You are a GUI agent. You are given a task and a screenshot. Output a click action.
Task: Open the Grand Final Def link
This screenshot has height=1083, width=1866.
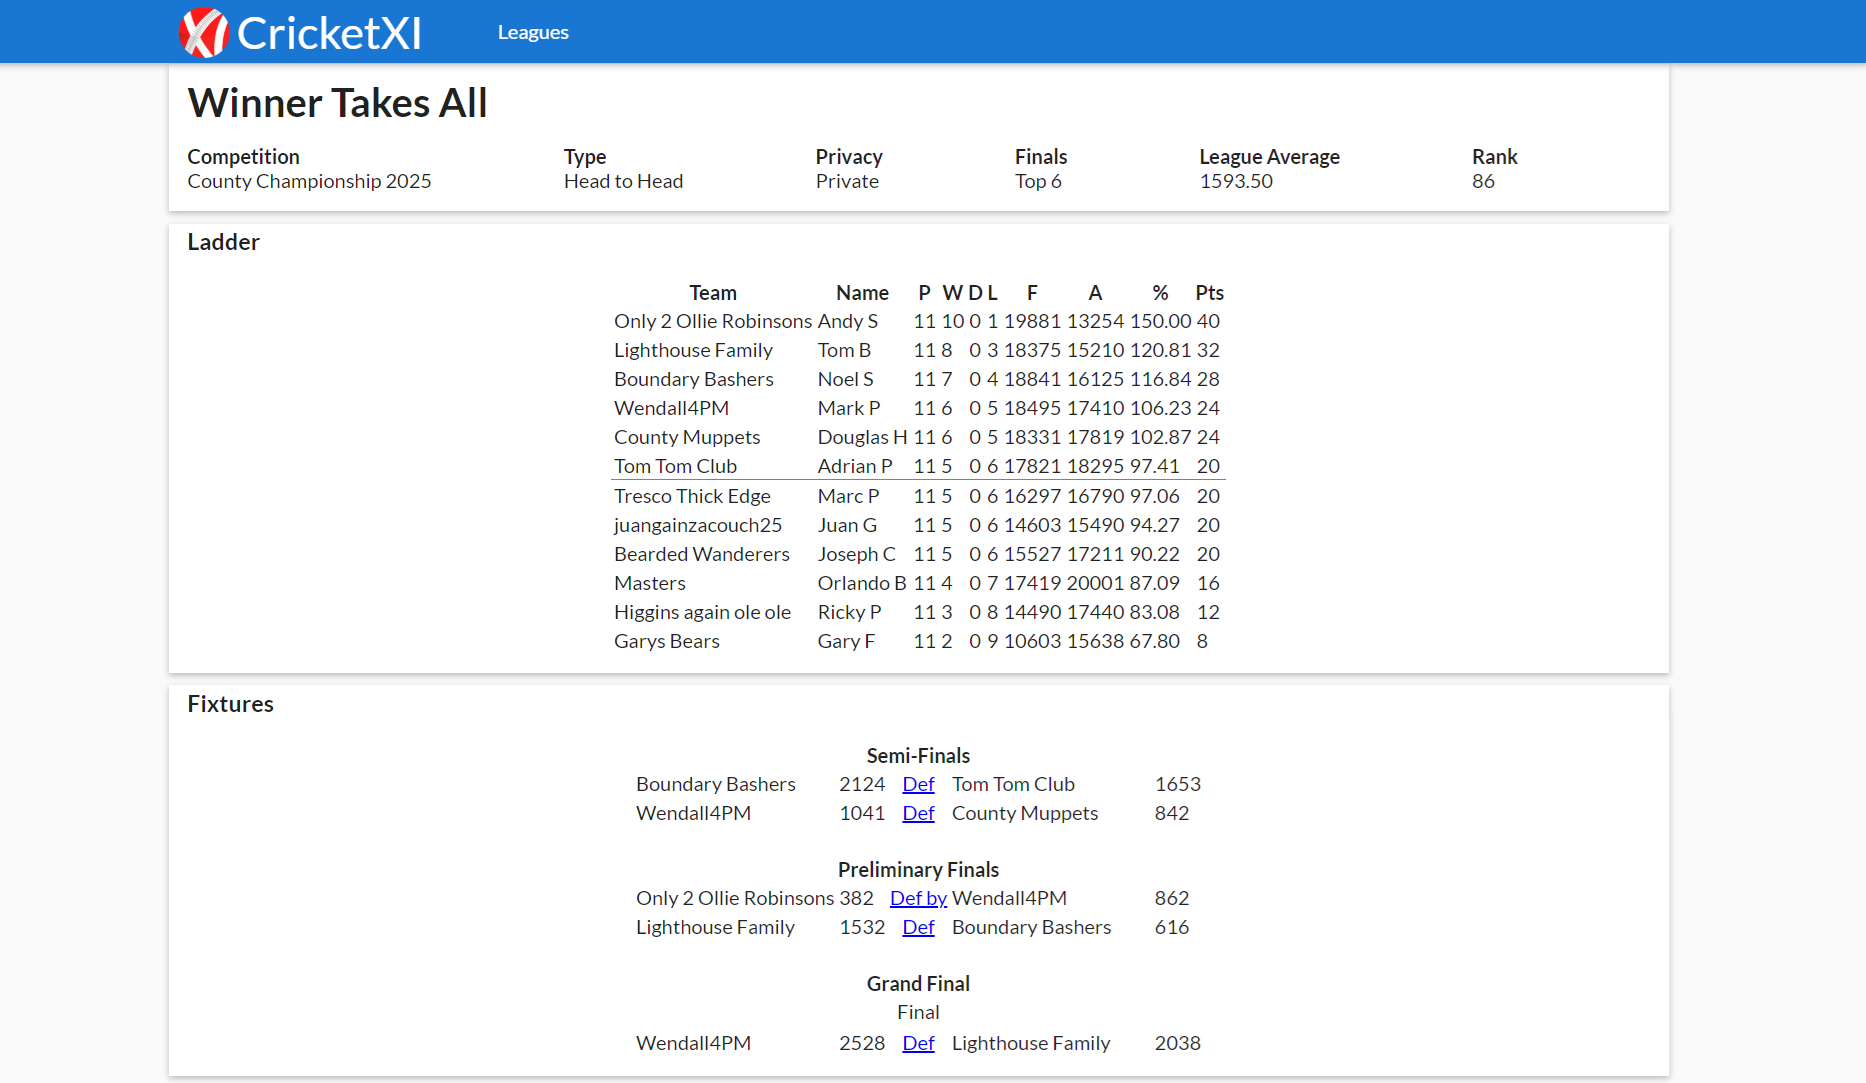918,1044
